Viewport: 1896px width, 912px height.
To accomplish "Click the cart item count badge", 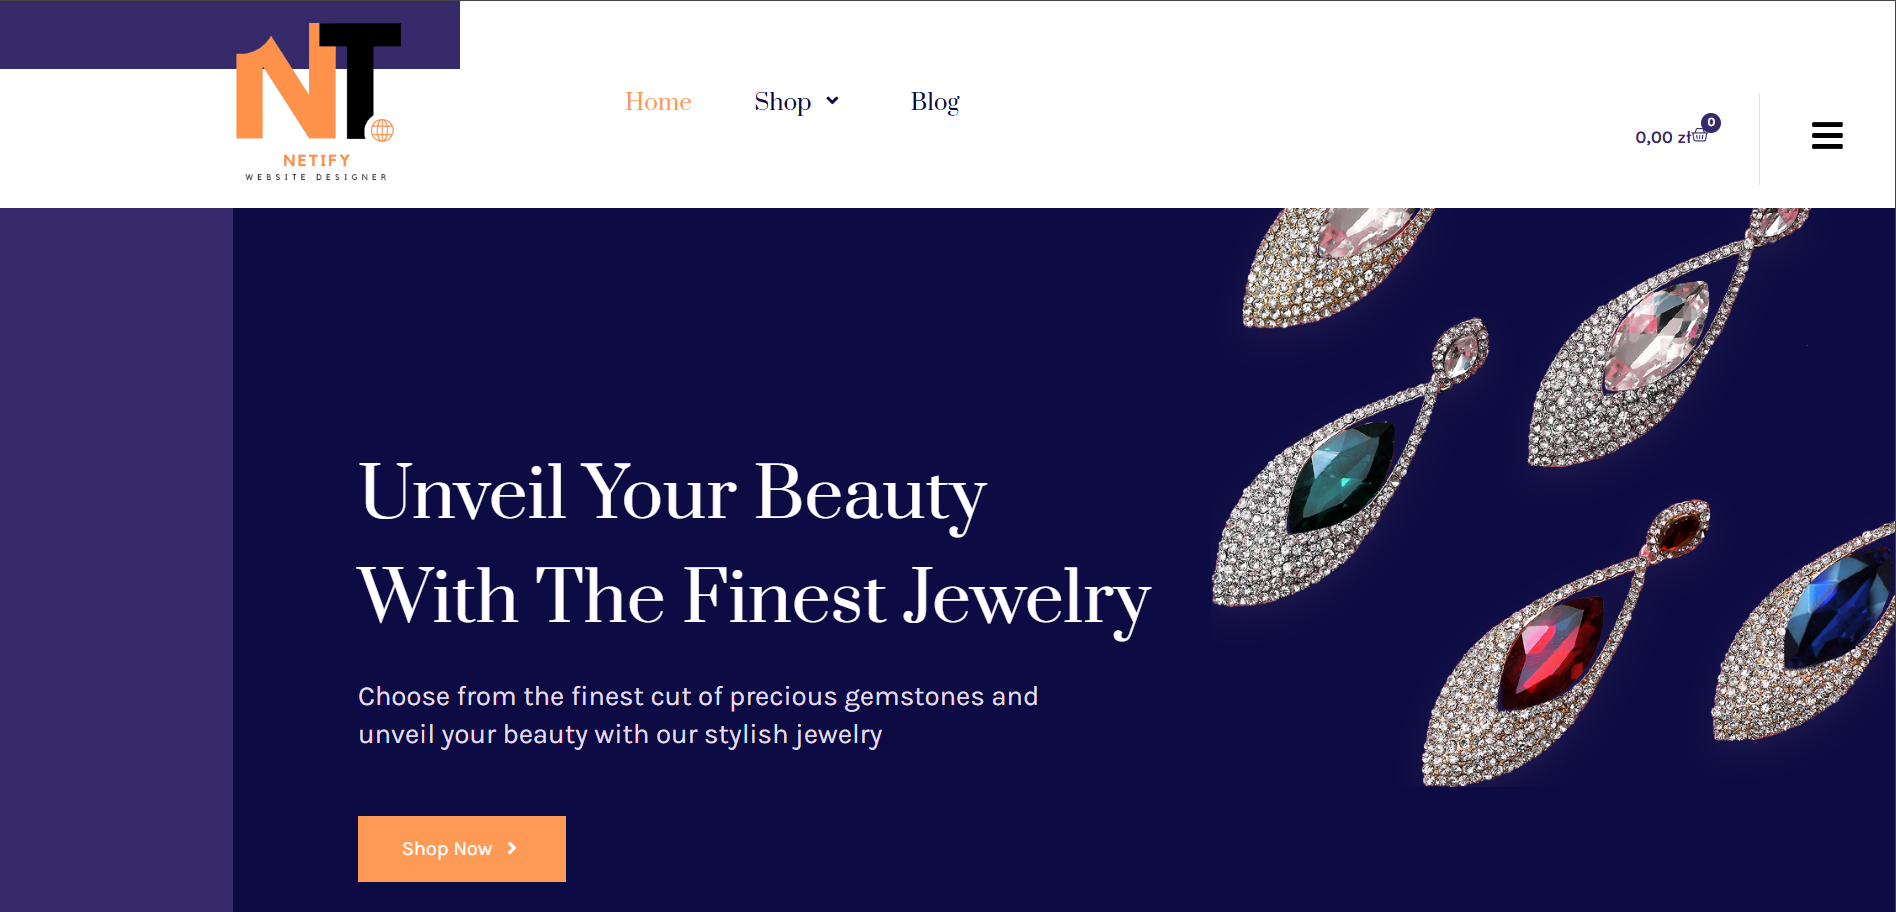I will (x=1711, y=122).
